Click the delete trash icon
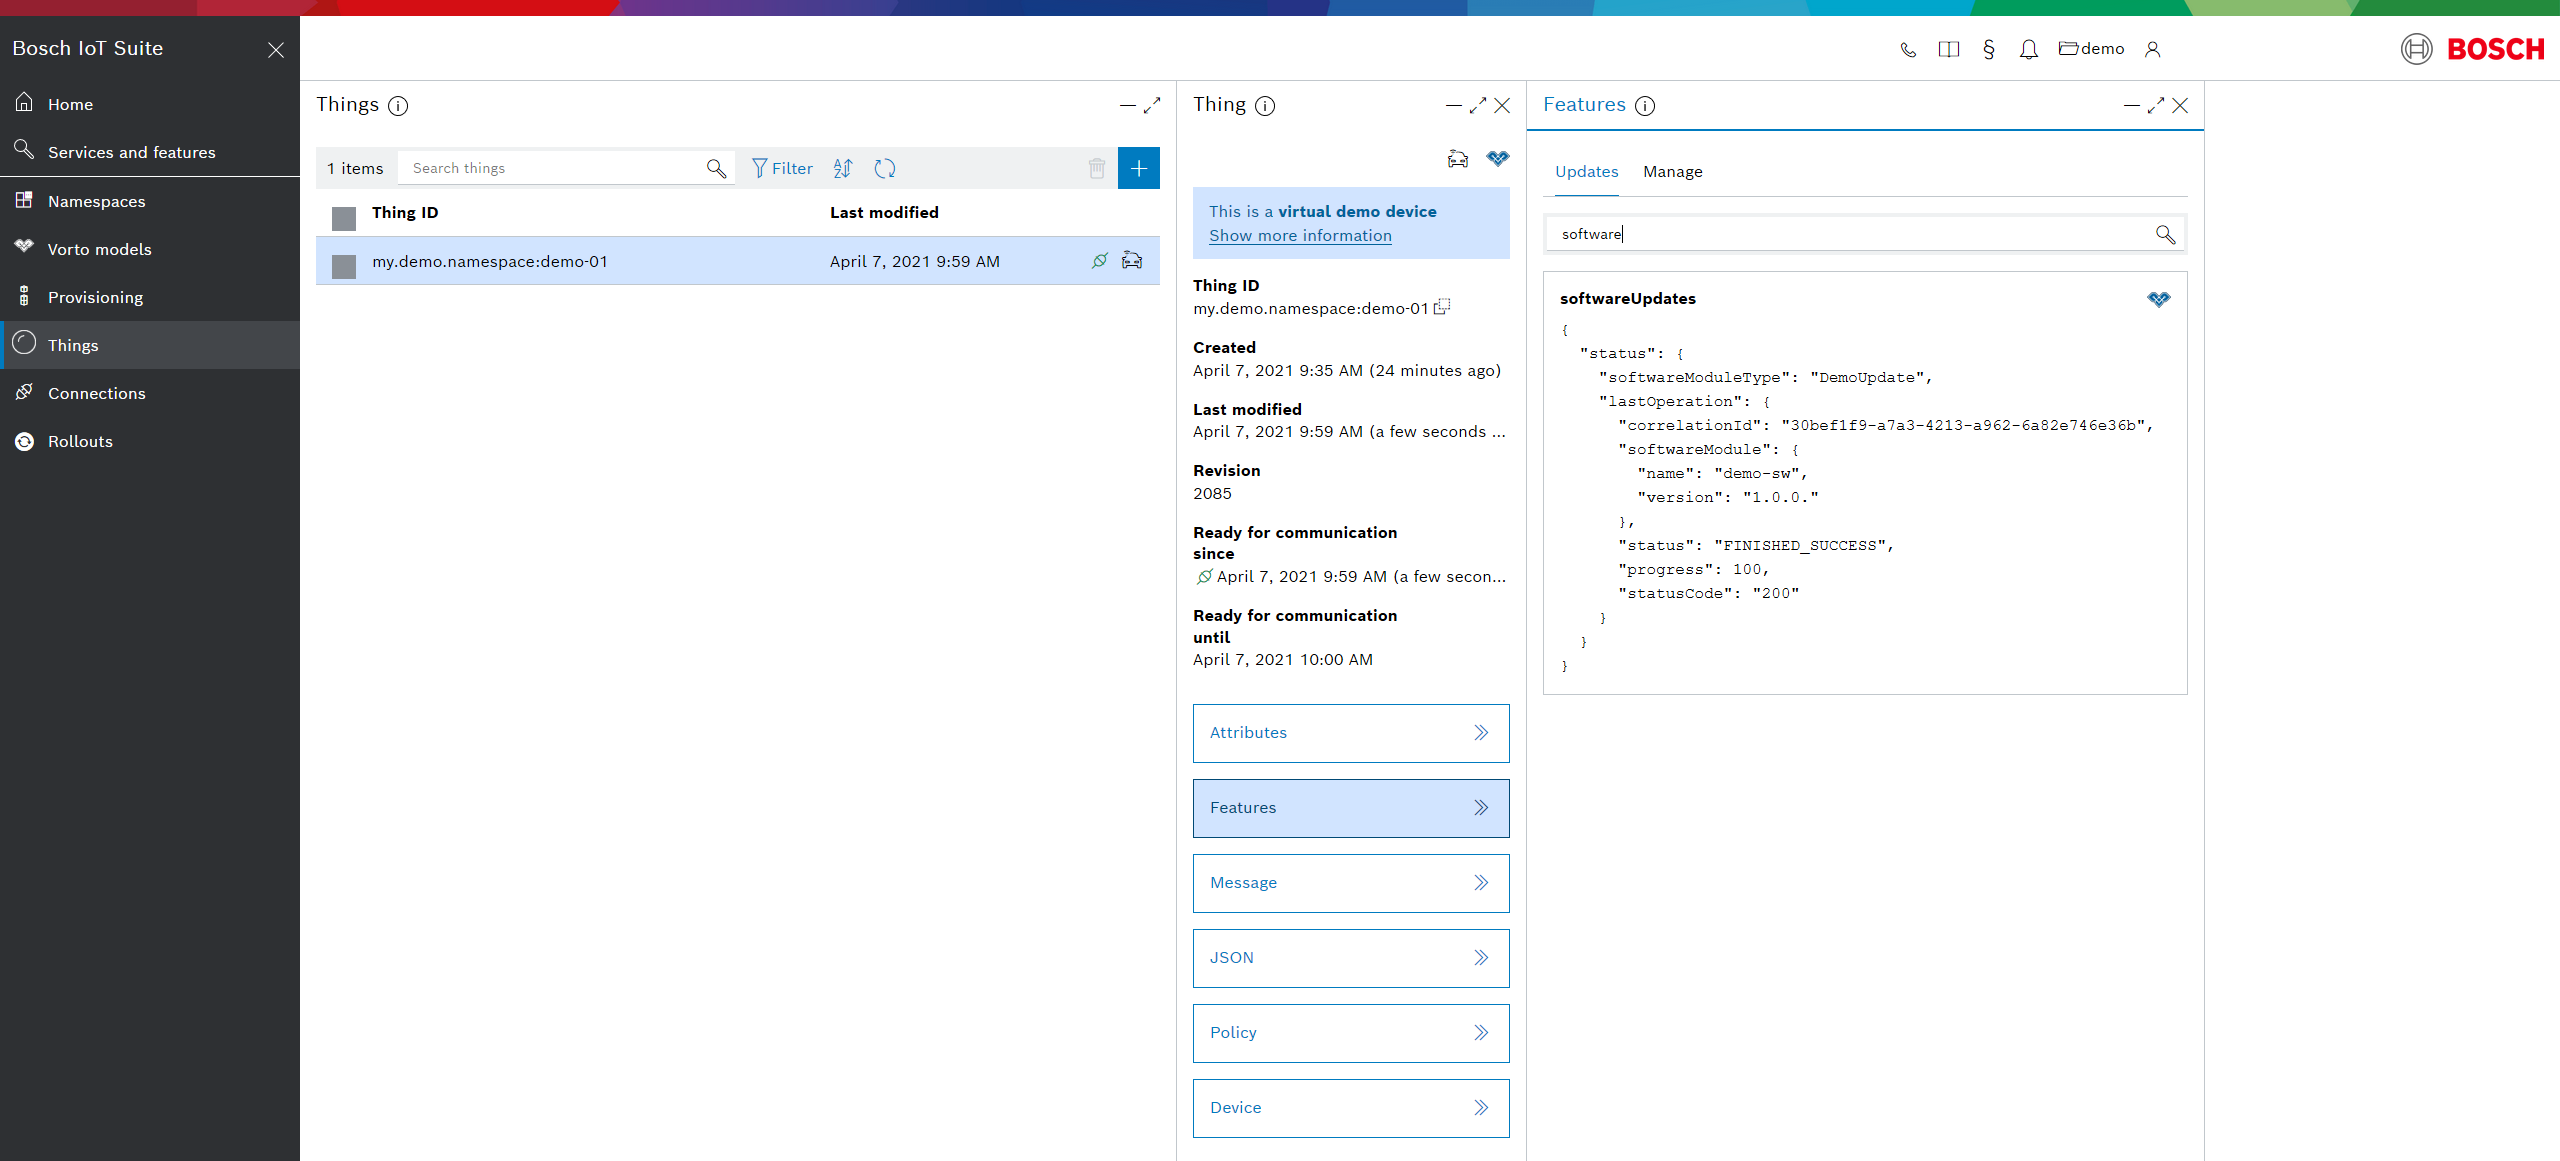This screenshot has width=2560, height=1161. pos(1097,168)
